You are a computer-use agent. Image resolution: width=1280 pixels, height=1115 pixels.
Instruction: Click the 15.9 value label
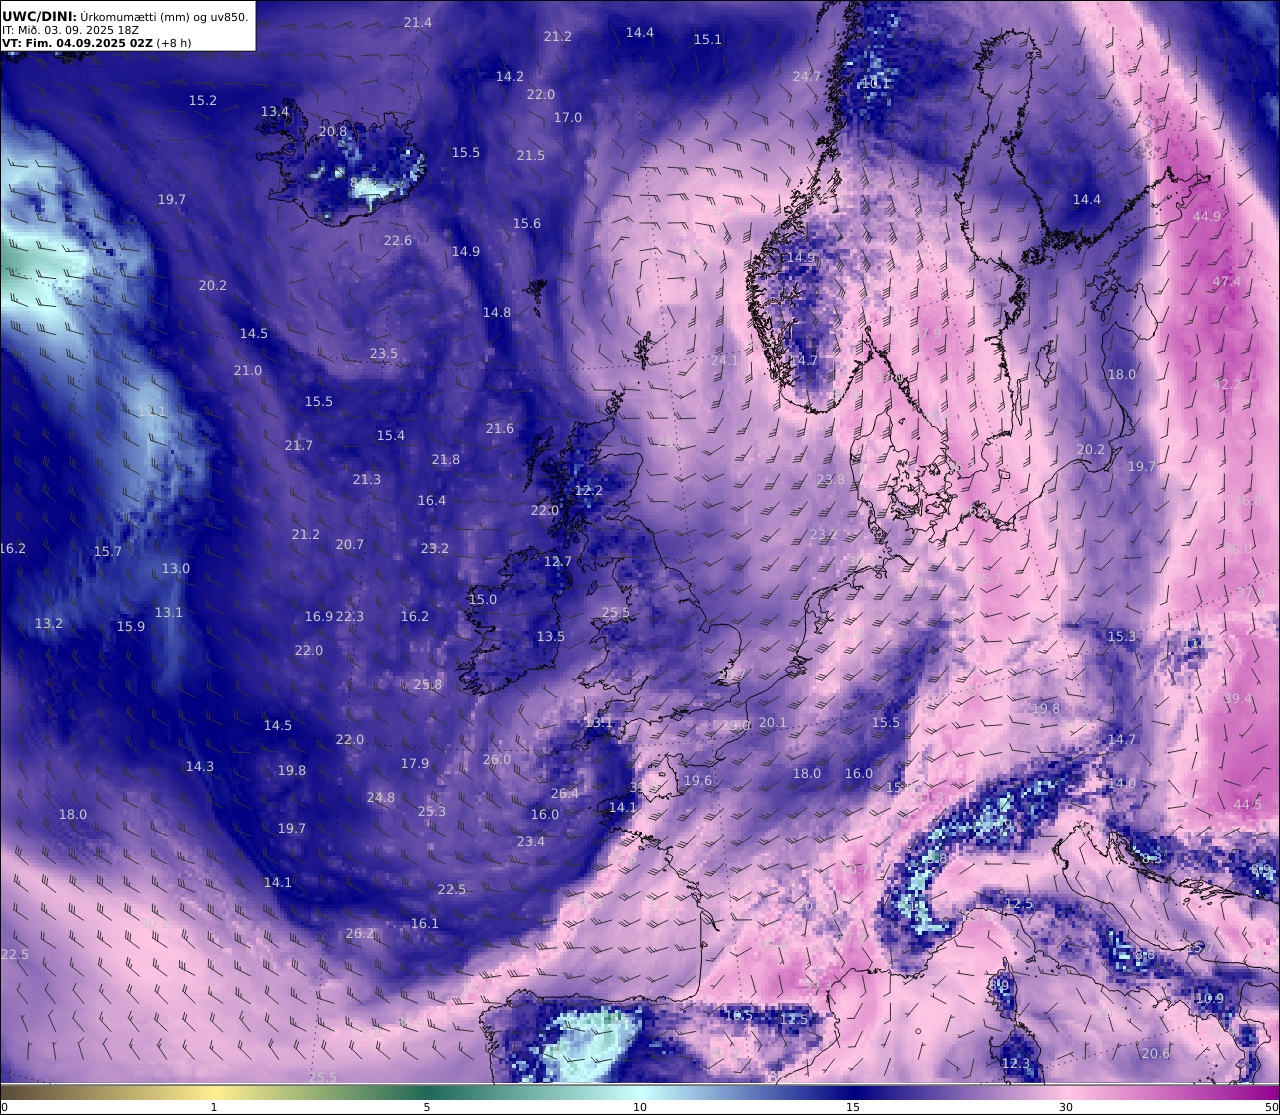coord(131,626)
